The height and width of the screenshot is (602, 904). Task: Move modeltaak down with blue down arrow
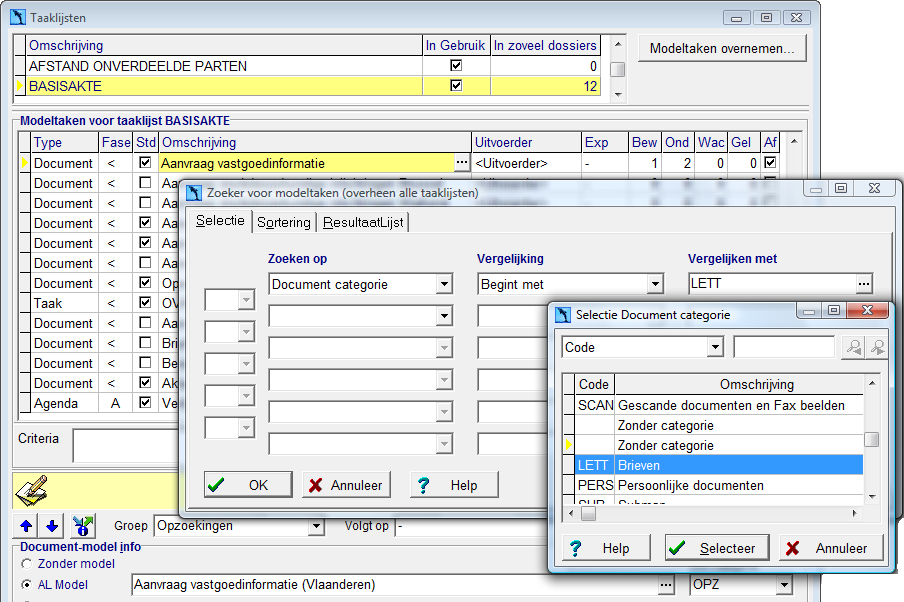(52, 525)
